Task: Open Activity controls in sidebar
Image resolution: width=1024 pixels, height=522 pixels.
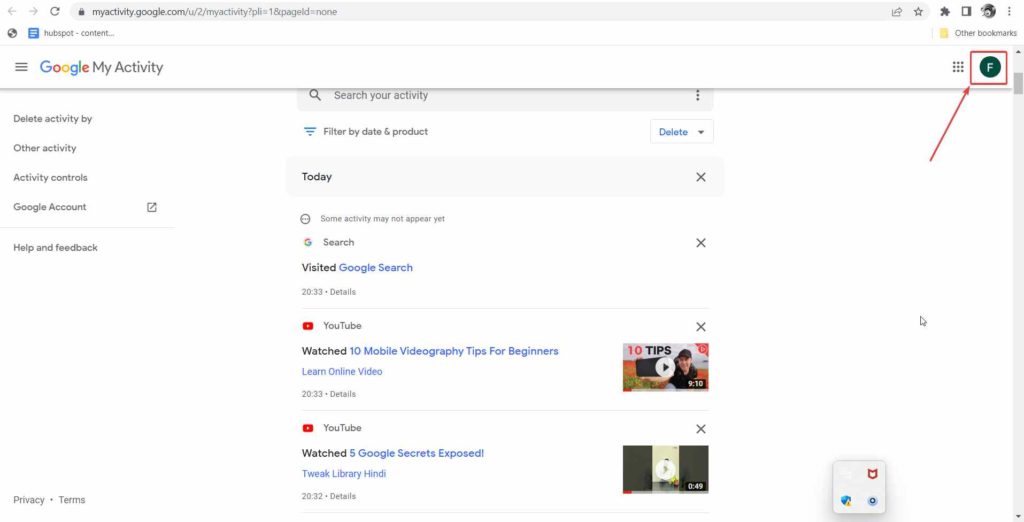Action: [50, 178]
